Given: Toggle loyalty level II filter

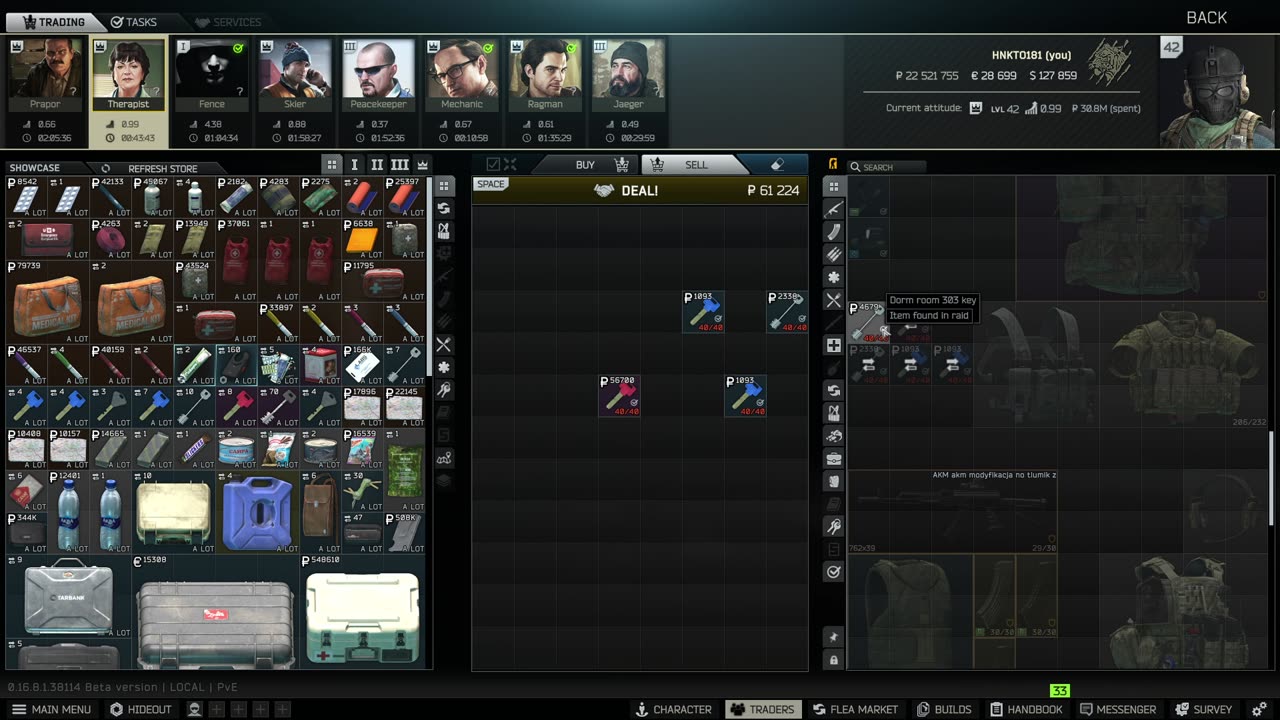Looking at the screenshot, I should 377,165.
